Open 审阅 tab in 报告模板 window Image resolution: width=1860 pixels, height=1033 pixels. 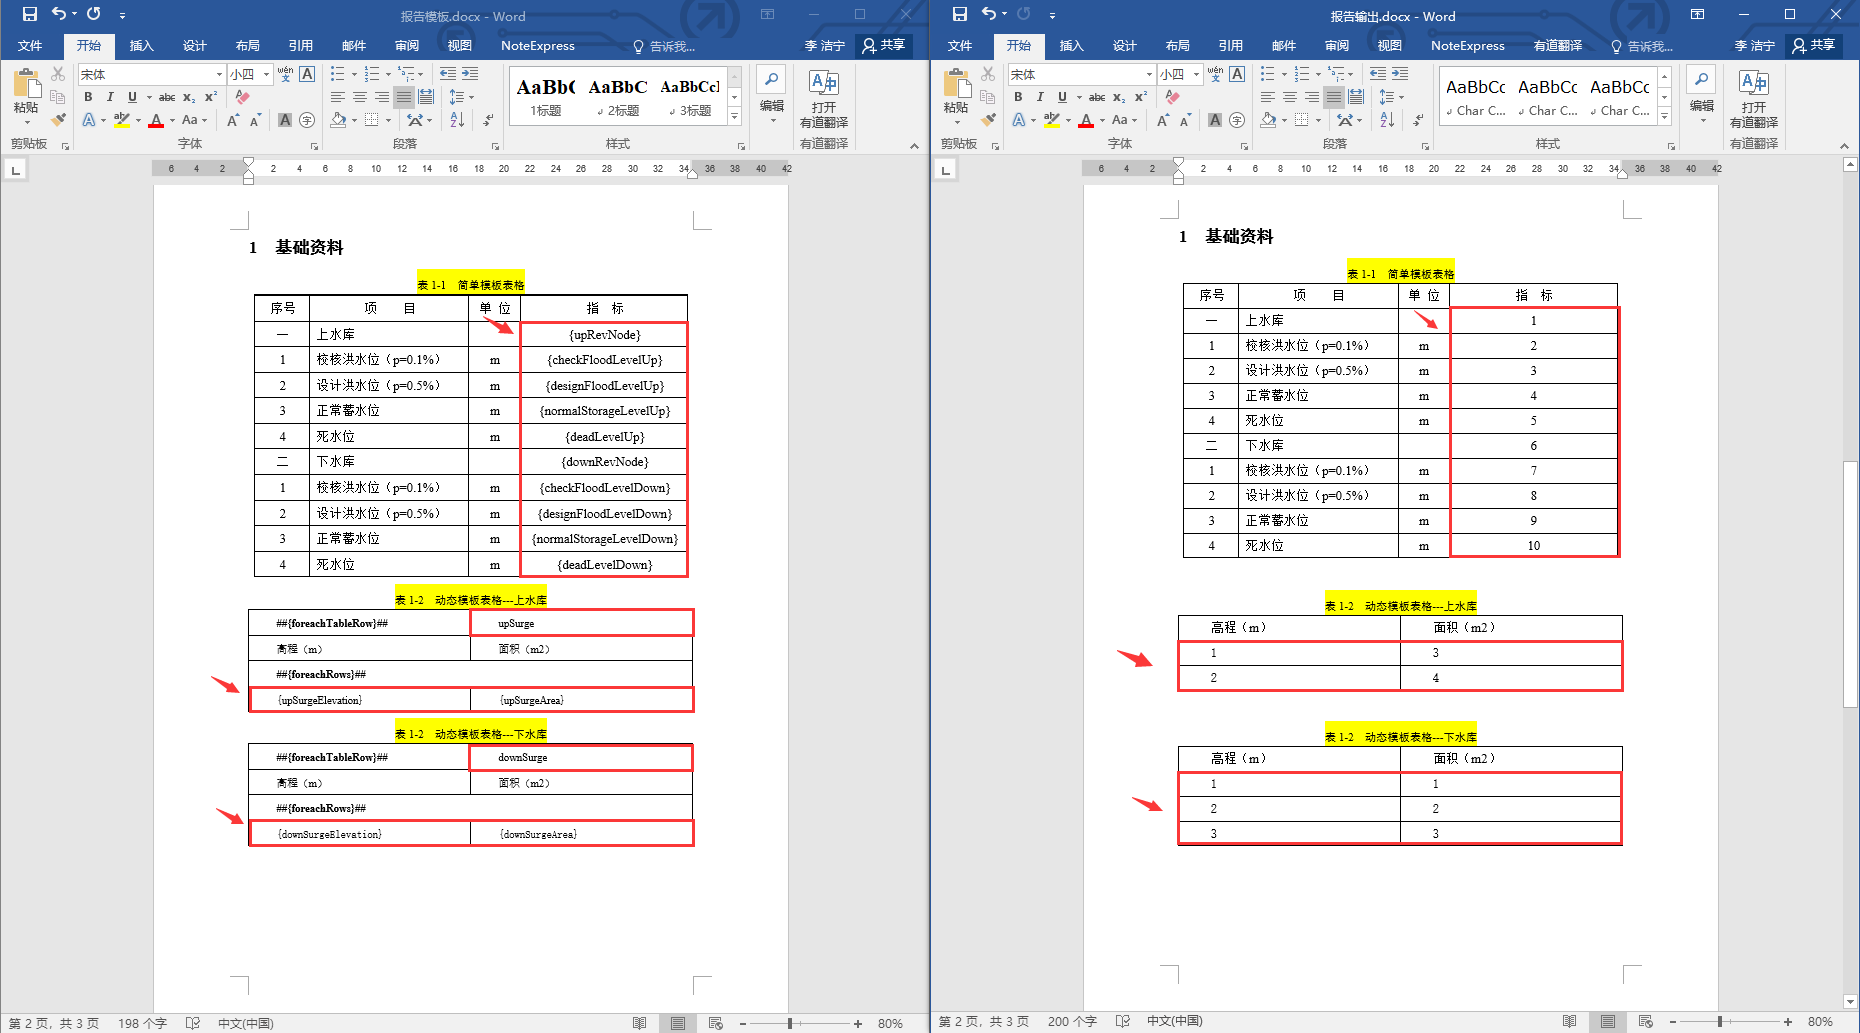(x=407, y=46)
